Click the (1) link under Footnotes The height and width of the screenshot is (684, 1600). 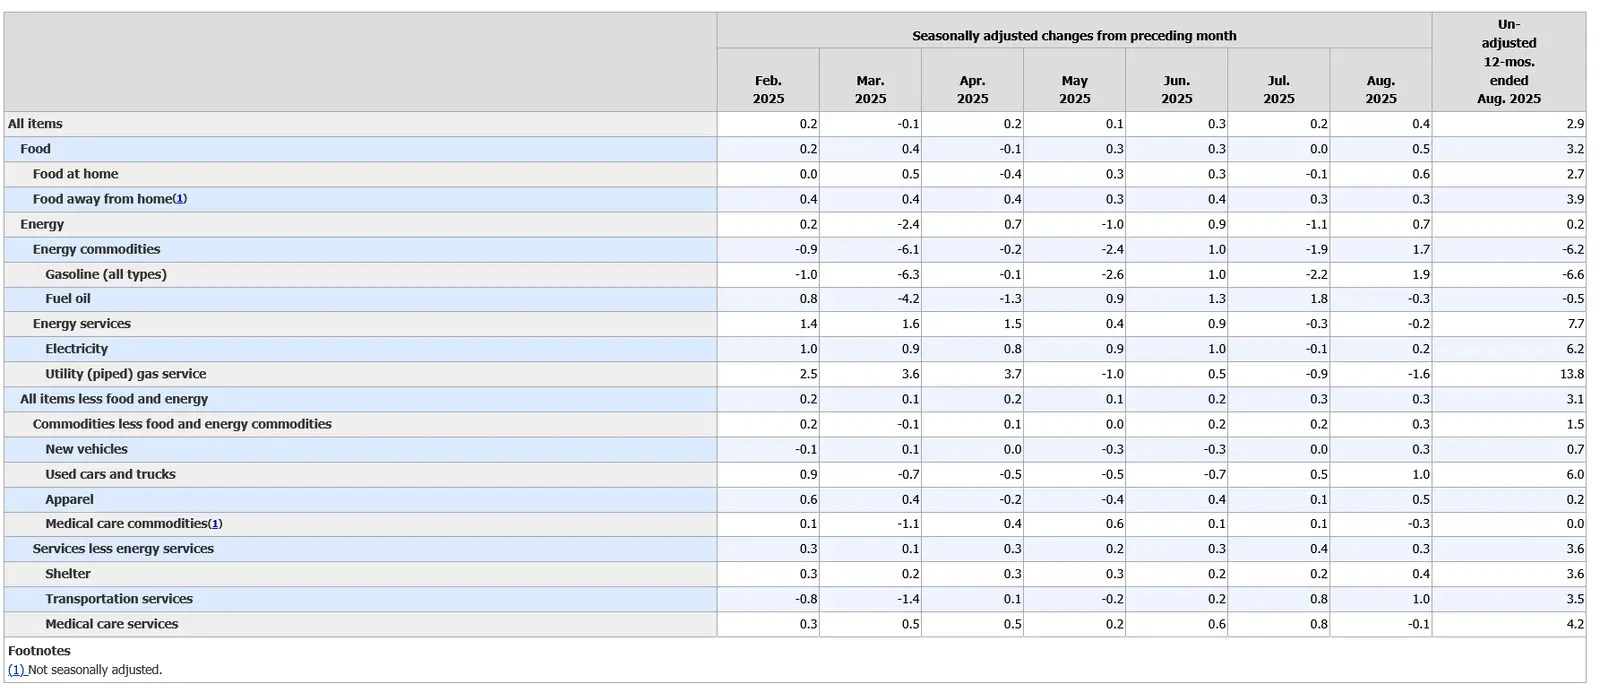tap(16, 670)
